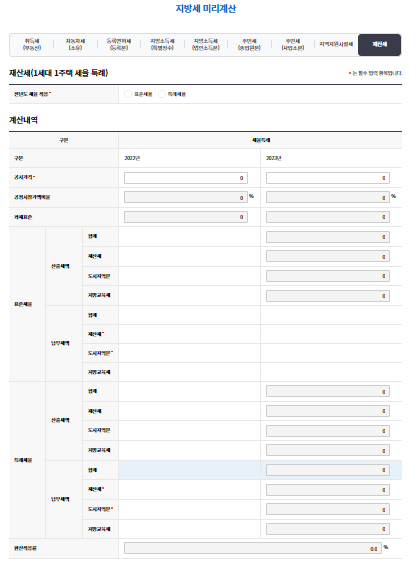Click the 세율특례 table header
The height and width of the screenshot is (569, 420).
click(261, 140)
